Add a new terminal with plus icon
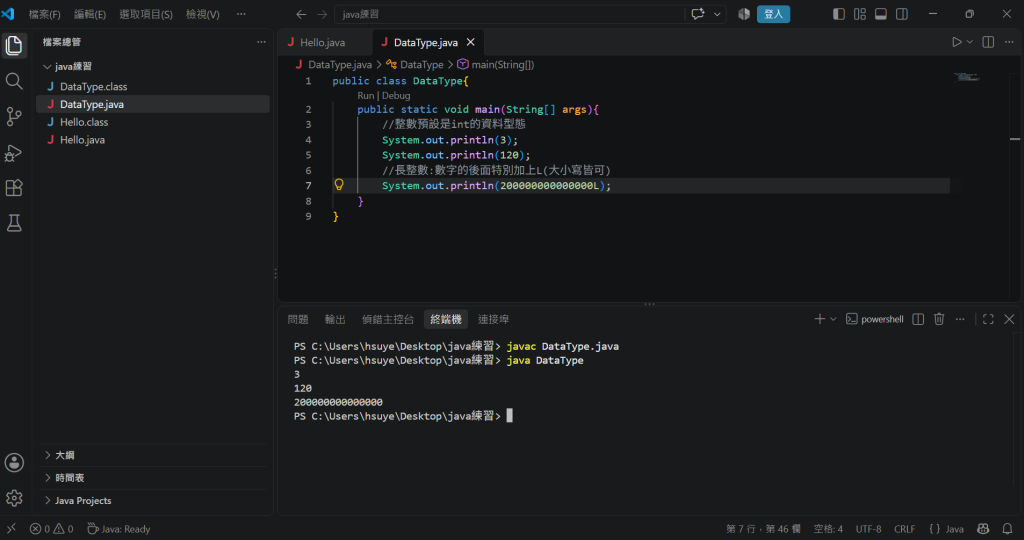Screen dimensions: 1024x540 [x=820, y=319]
